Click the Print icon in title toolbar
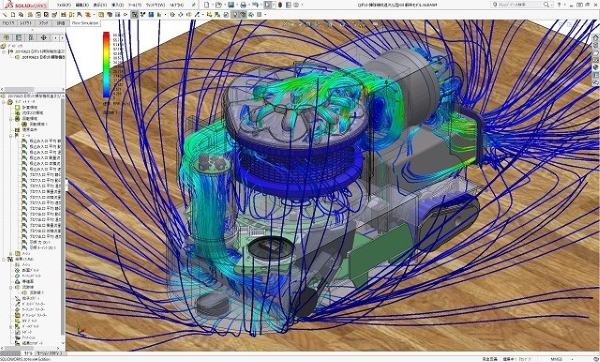The image size is (600, 362). 243,5
